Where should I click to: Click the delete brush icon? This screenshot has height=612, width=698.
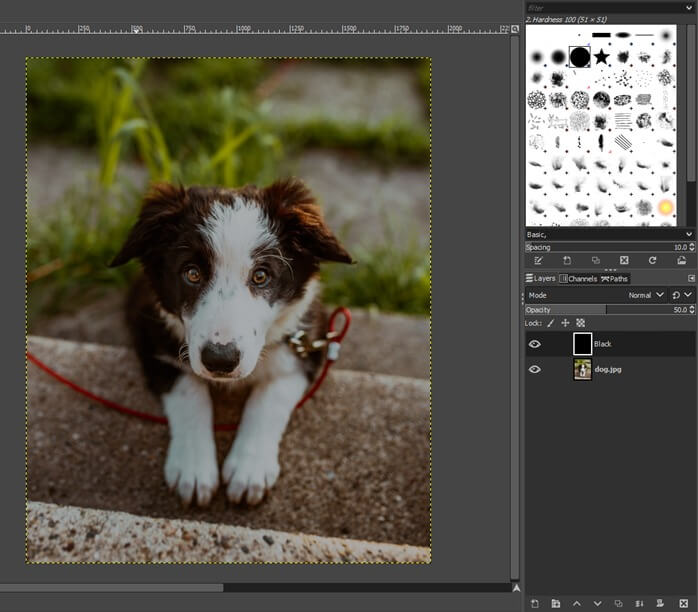pos(624,260)
